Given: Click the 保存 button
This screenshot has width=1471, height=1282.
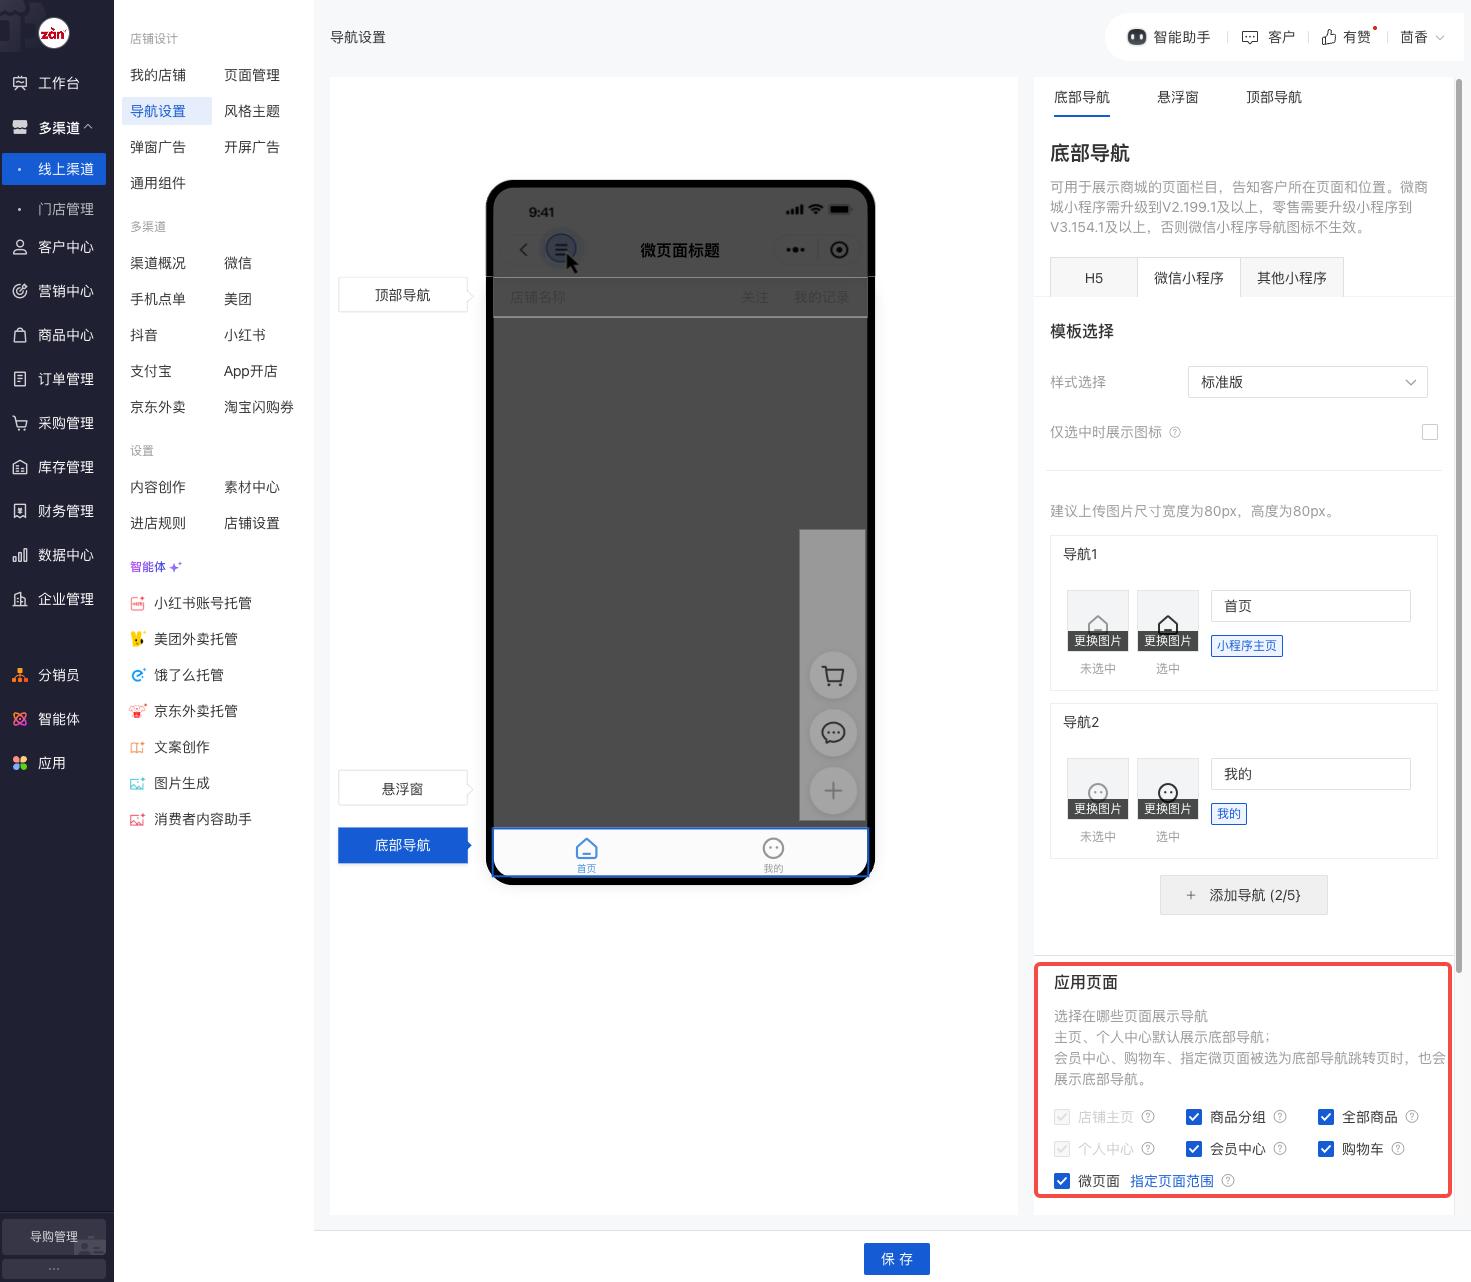Looking at the screenshot, I should coord(896,1259).
